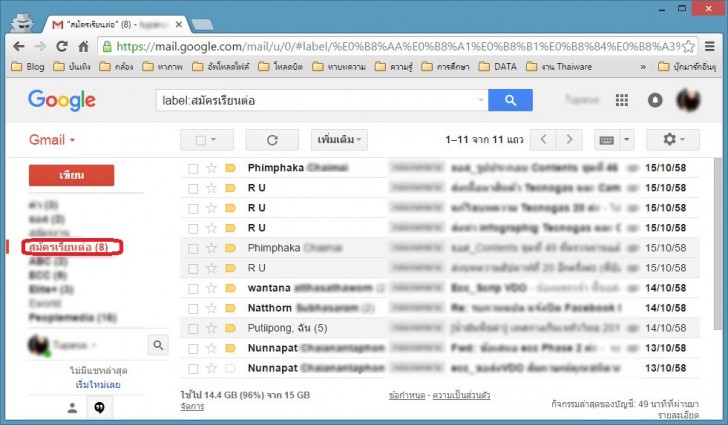Click the Gmail refresh mail button
The height and width of the screenshot is (425, 728).
pos(272,140)
